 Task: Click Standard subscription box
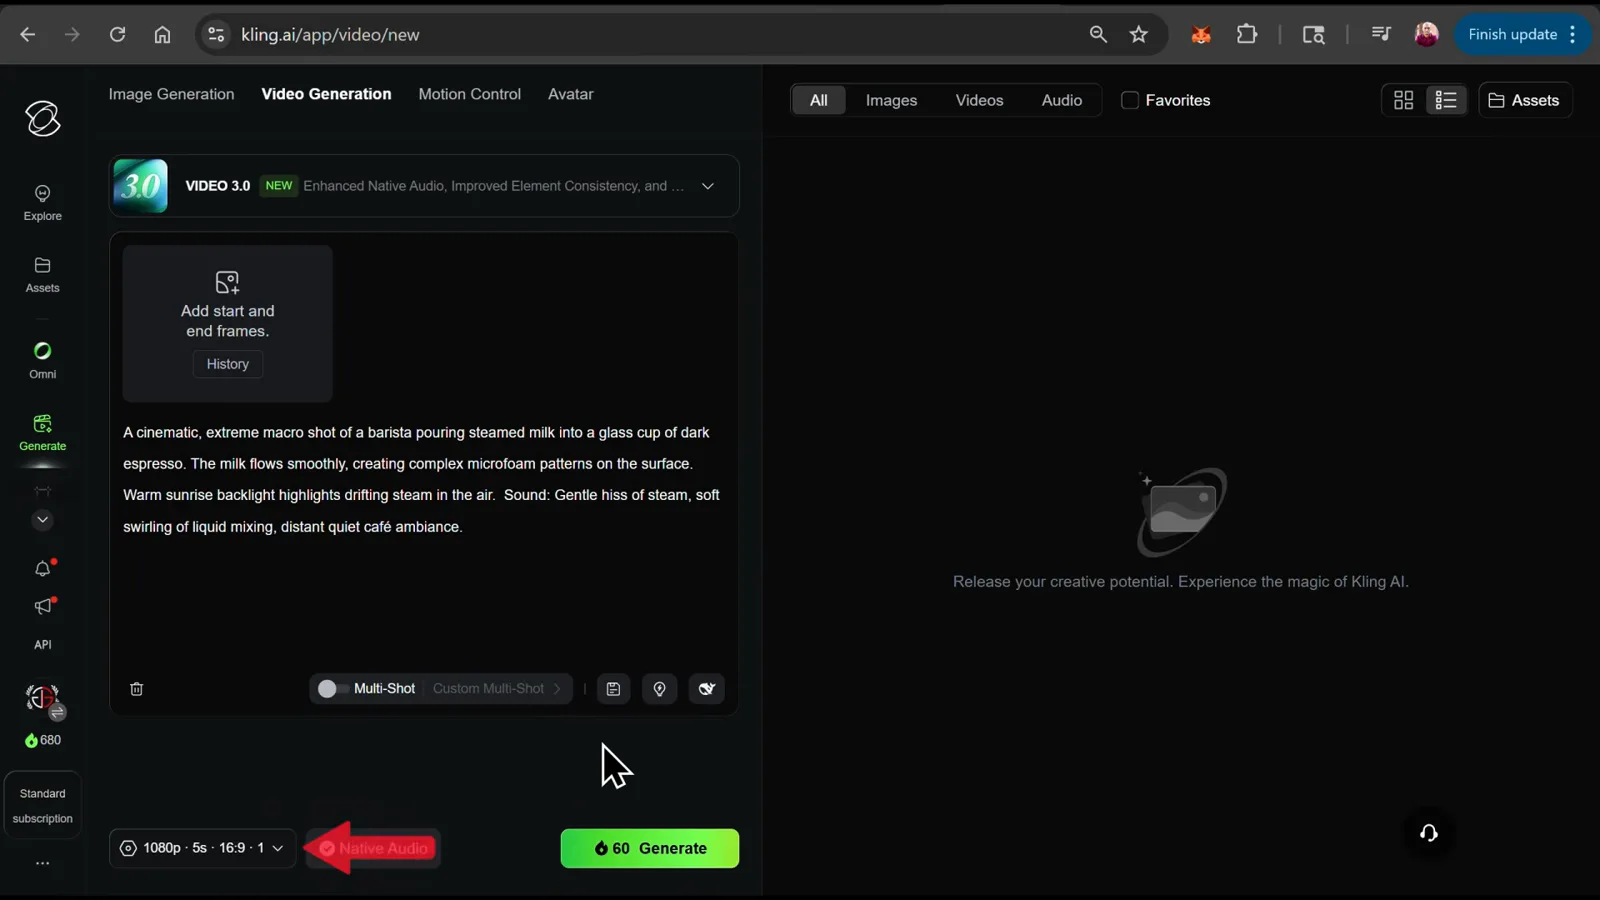42,806
